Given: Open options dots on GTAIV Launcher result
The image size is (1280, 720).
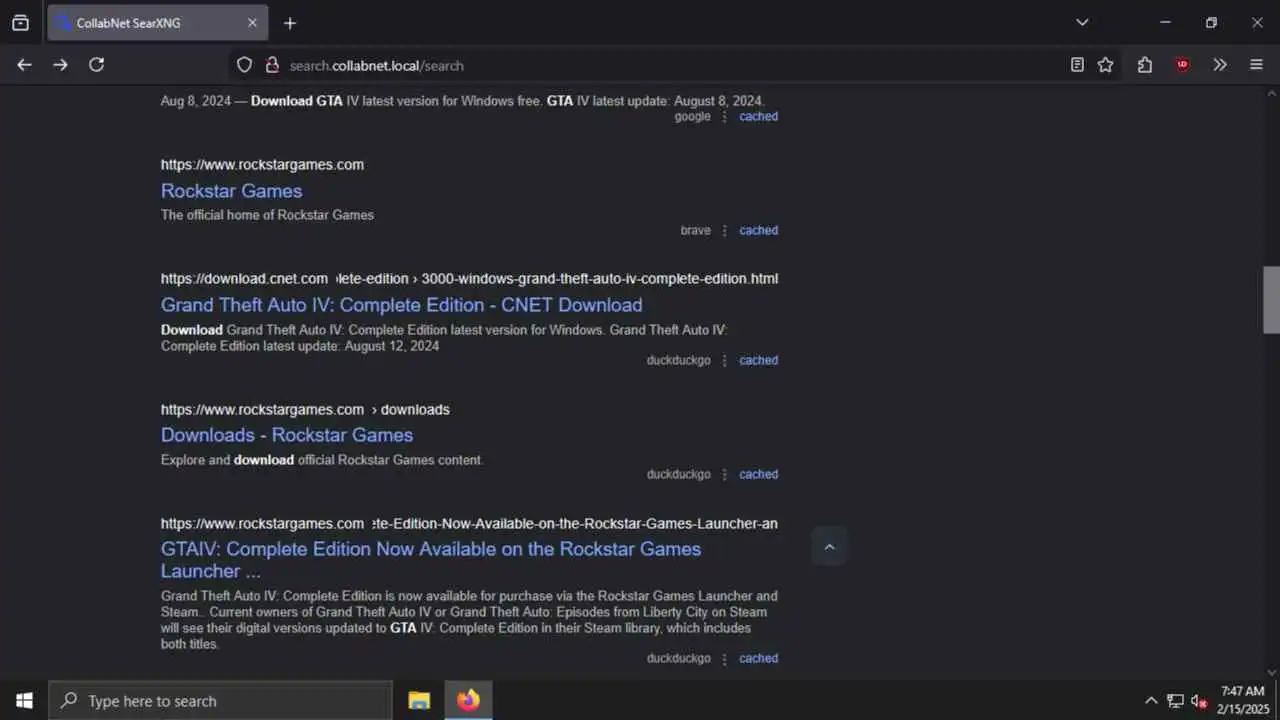Looking at the screenshot, I should [x=725, y=659].
